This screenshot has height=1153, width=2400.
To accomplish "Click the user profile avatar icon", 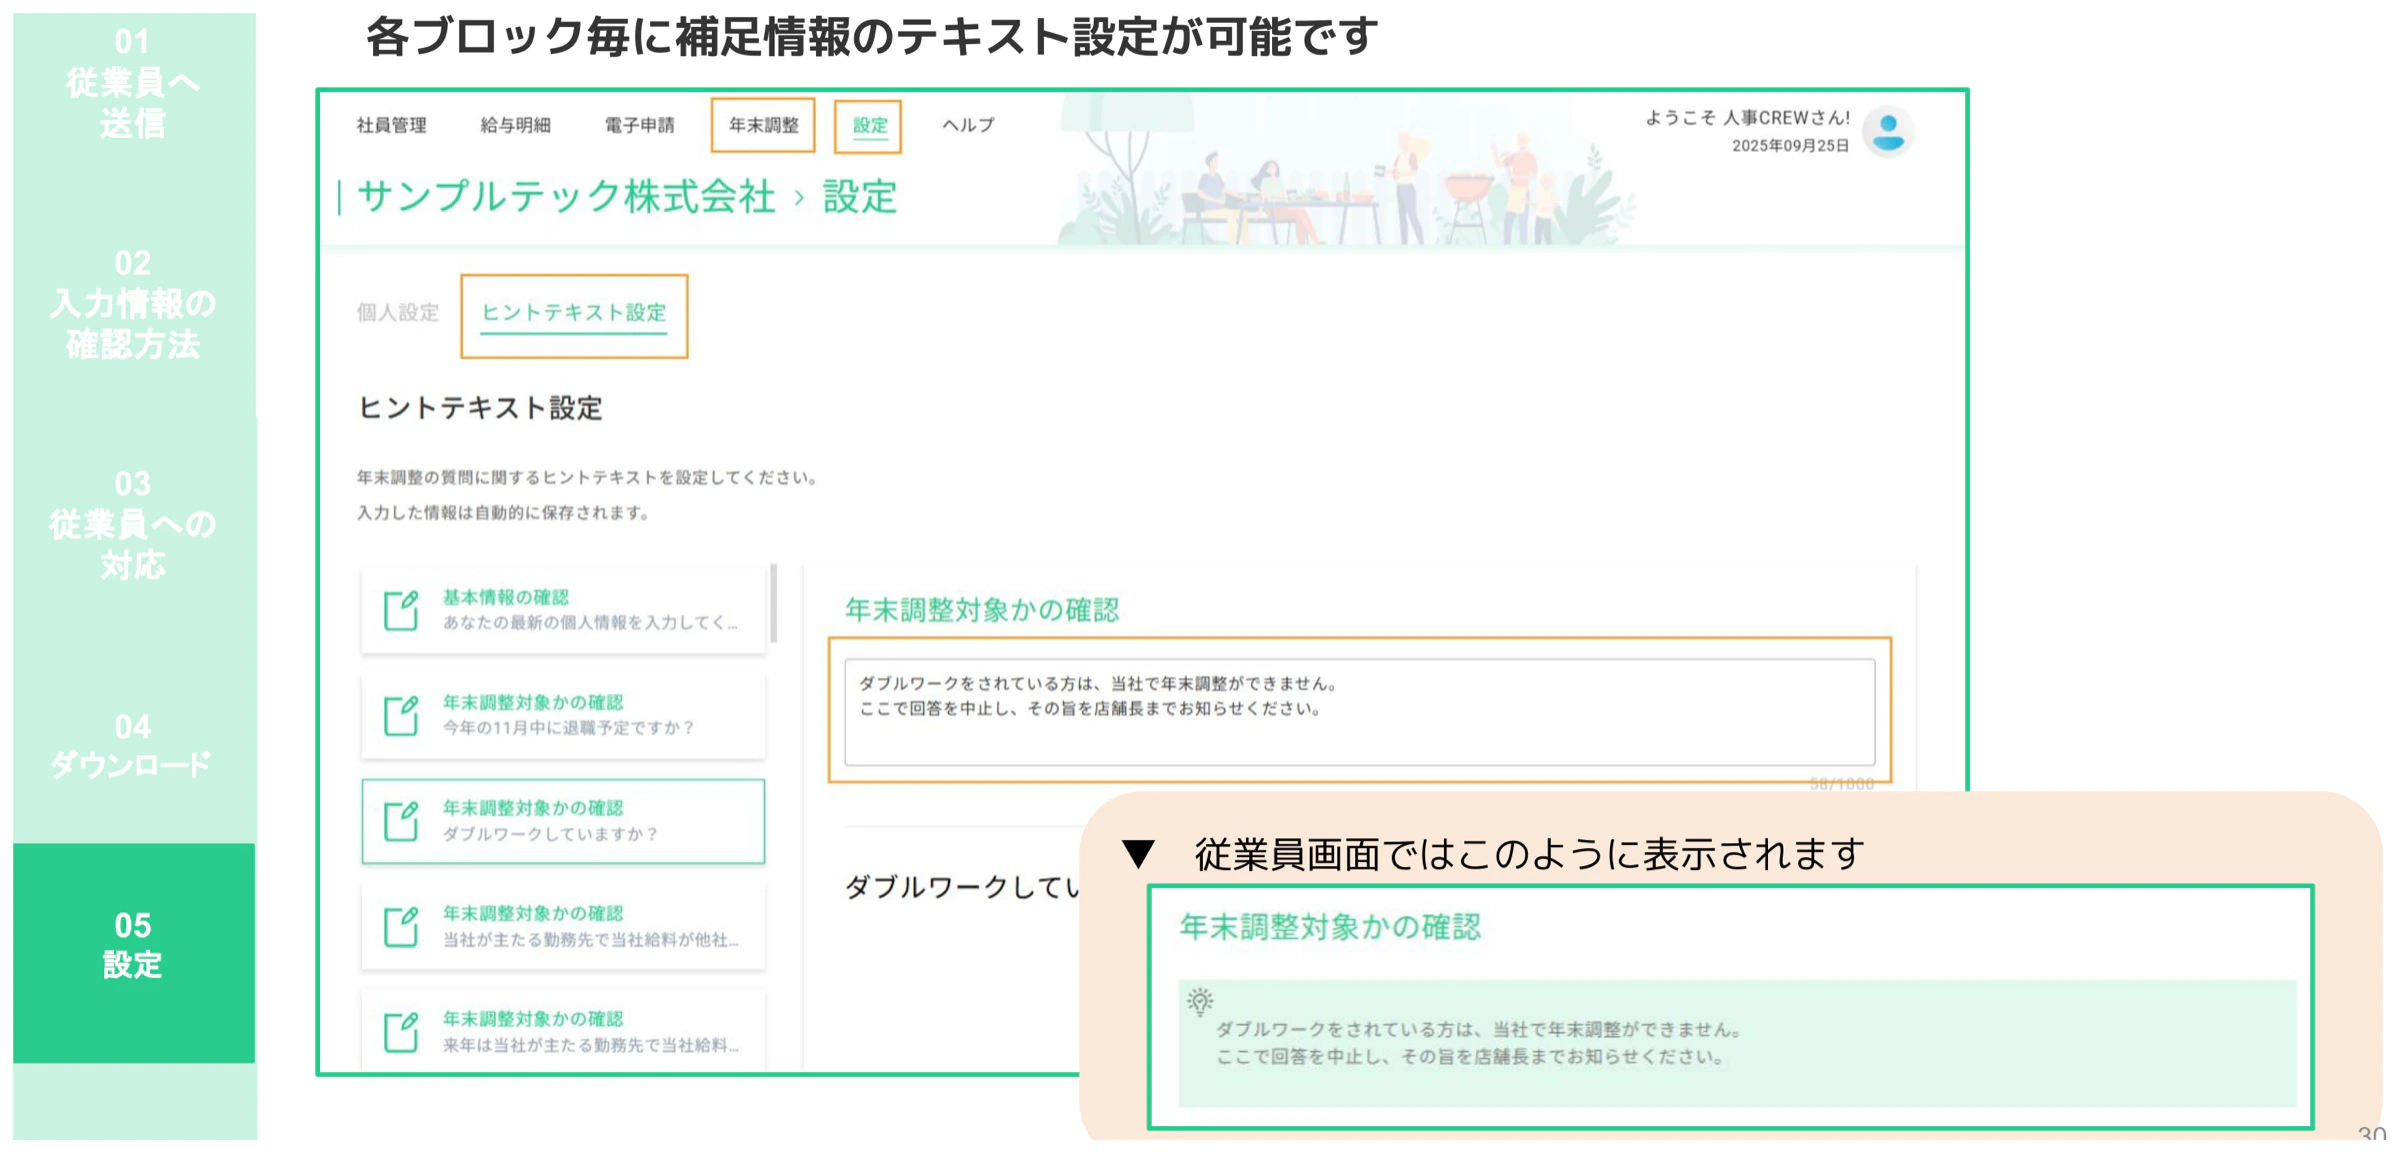I will pos(1888,132).
